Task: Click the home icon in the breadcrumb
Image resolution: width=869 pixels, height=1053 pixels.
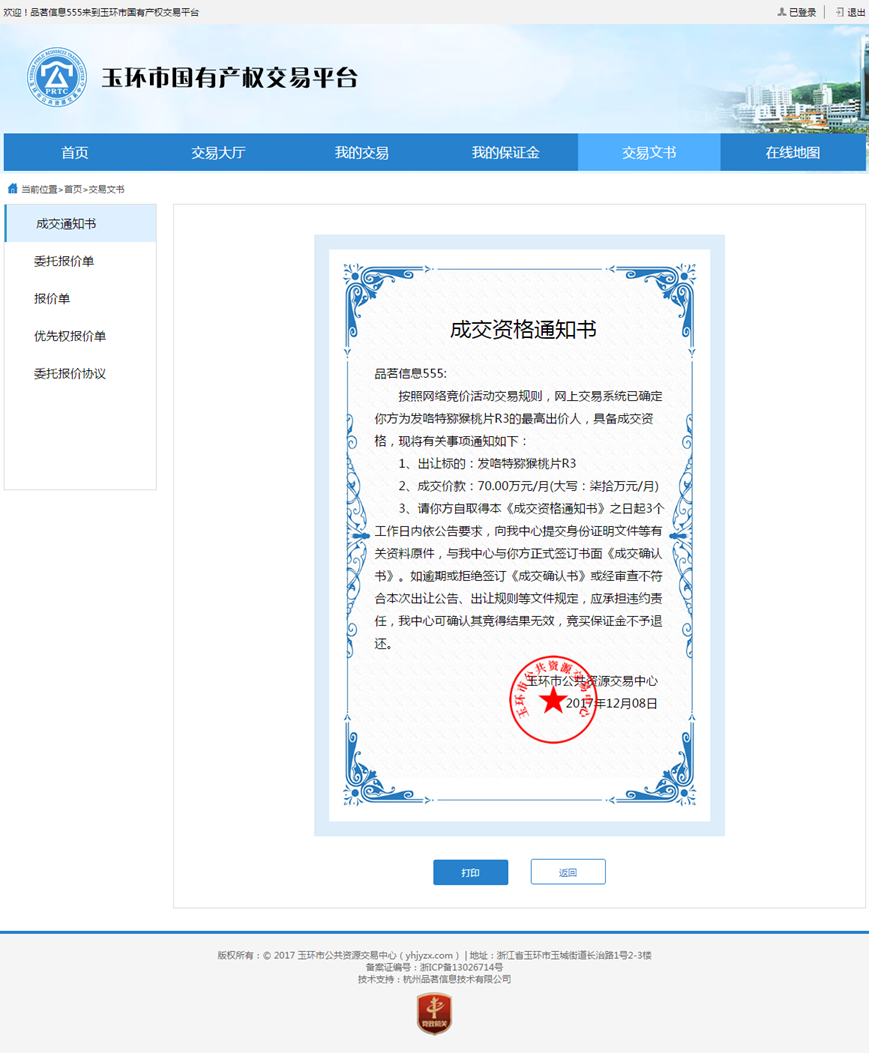Action: 12,188
